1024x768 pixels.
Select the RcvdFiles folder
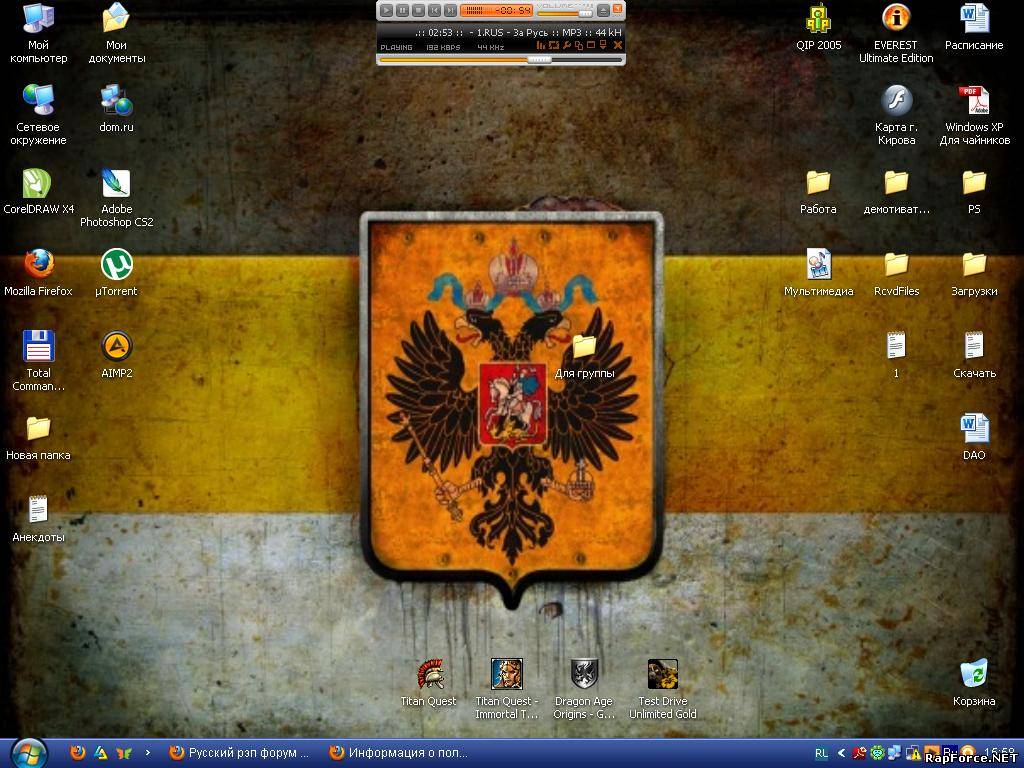[x=896, y=273]
